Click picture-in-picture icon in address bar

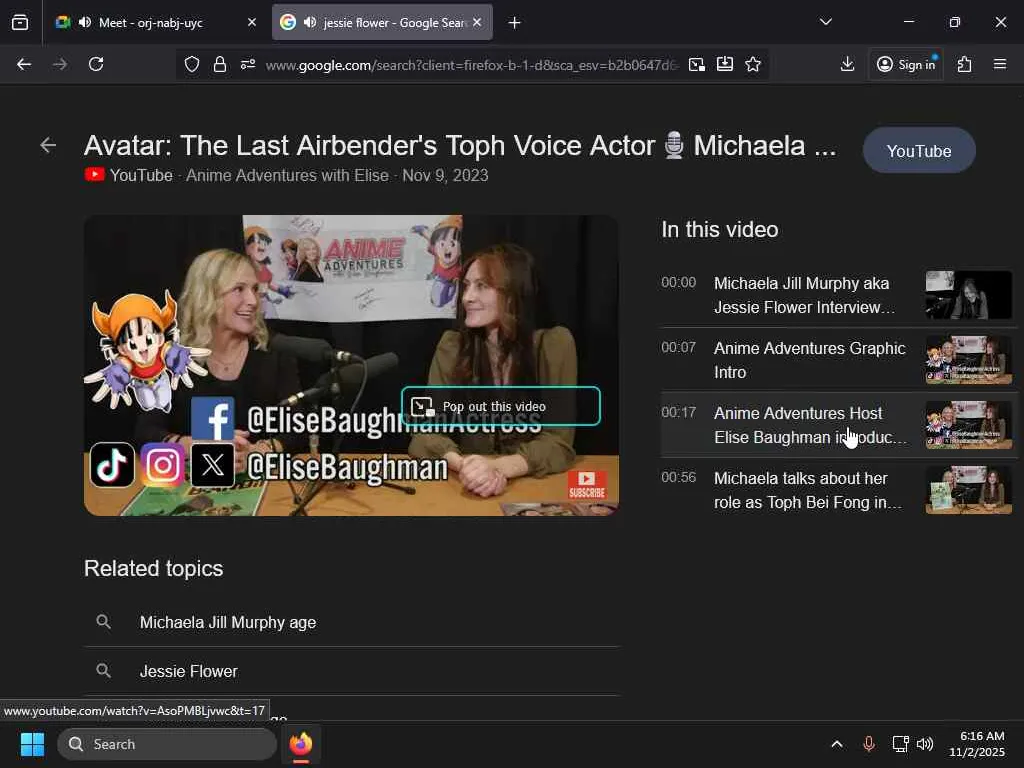(x=697, y=64)
